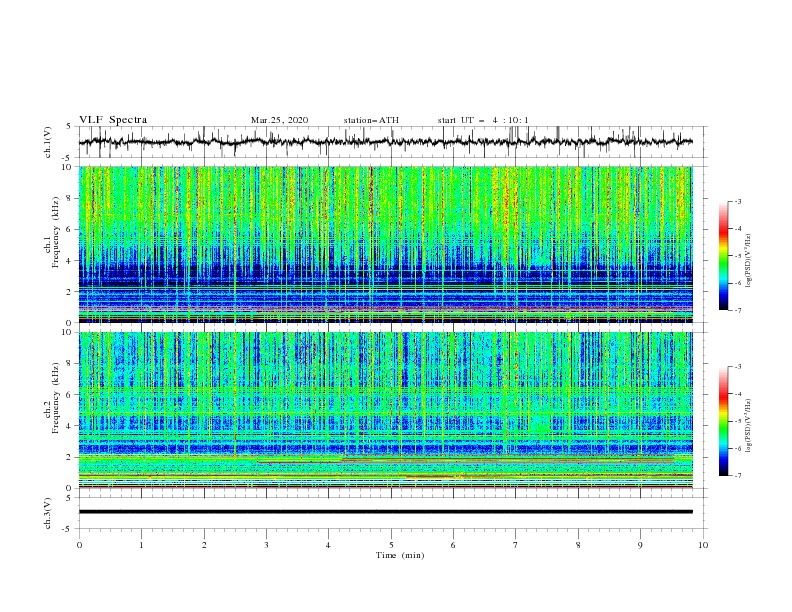Click the ch.1 voltage waveform trace
The height and width of the screenshot is (612, 792).
[385, 142]
